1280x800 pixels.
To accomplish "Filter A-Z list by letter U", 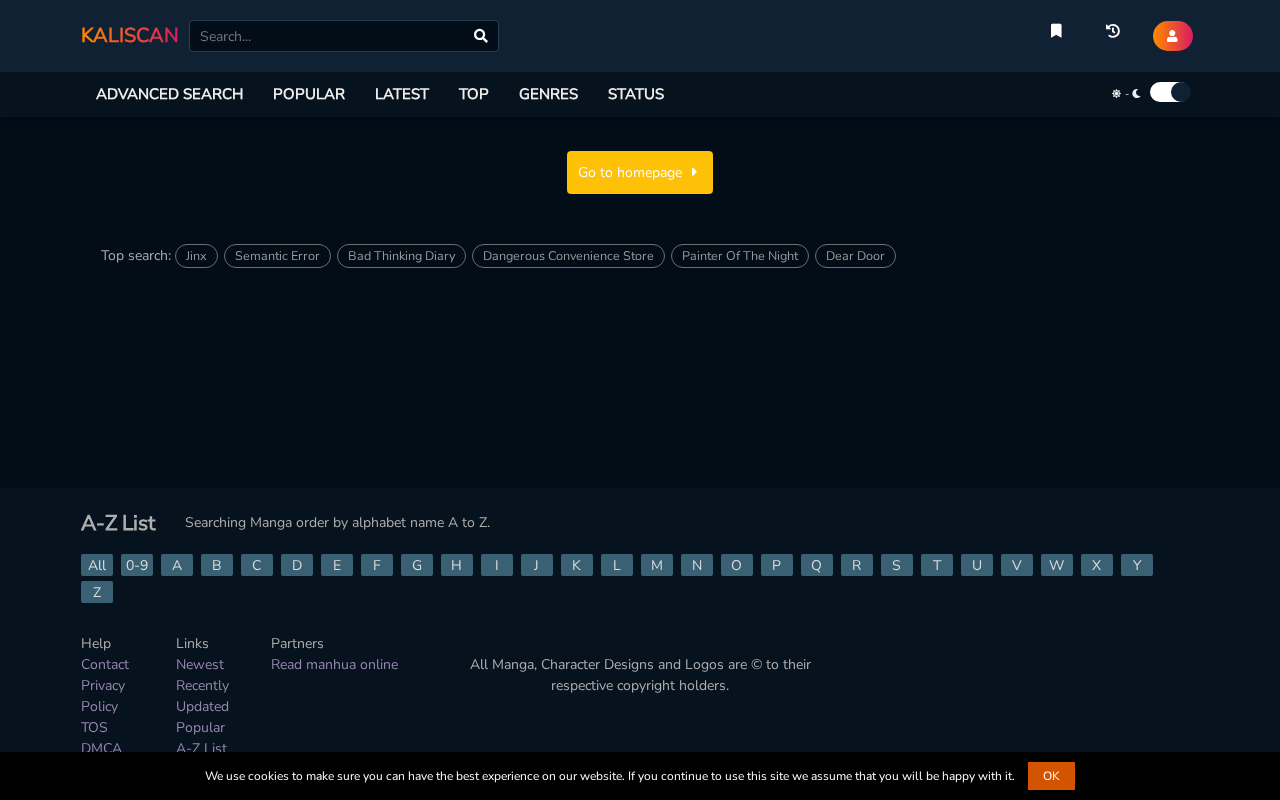I will pos(977,565).
